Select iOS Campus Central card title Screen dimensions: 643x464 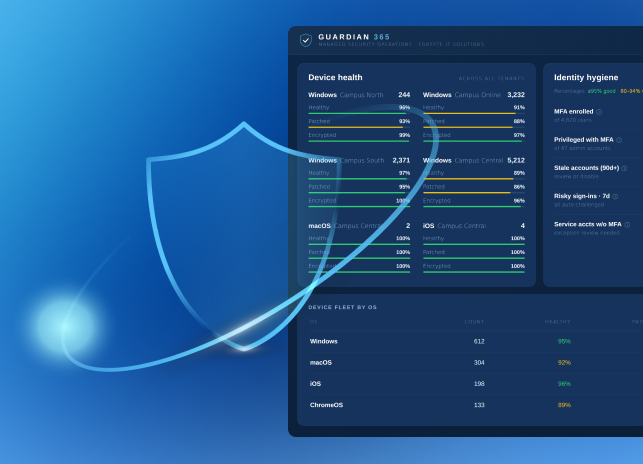[454, 226]
